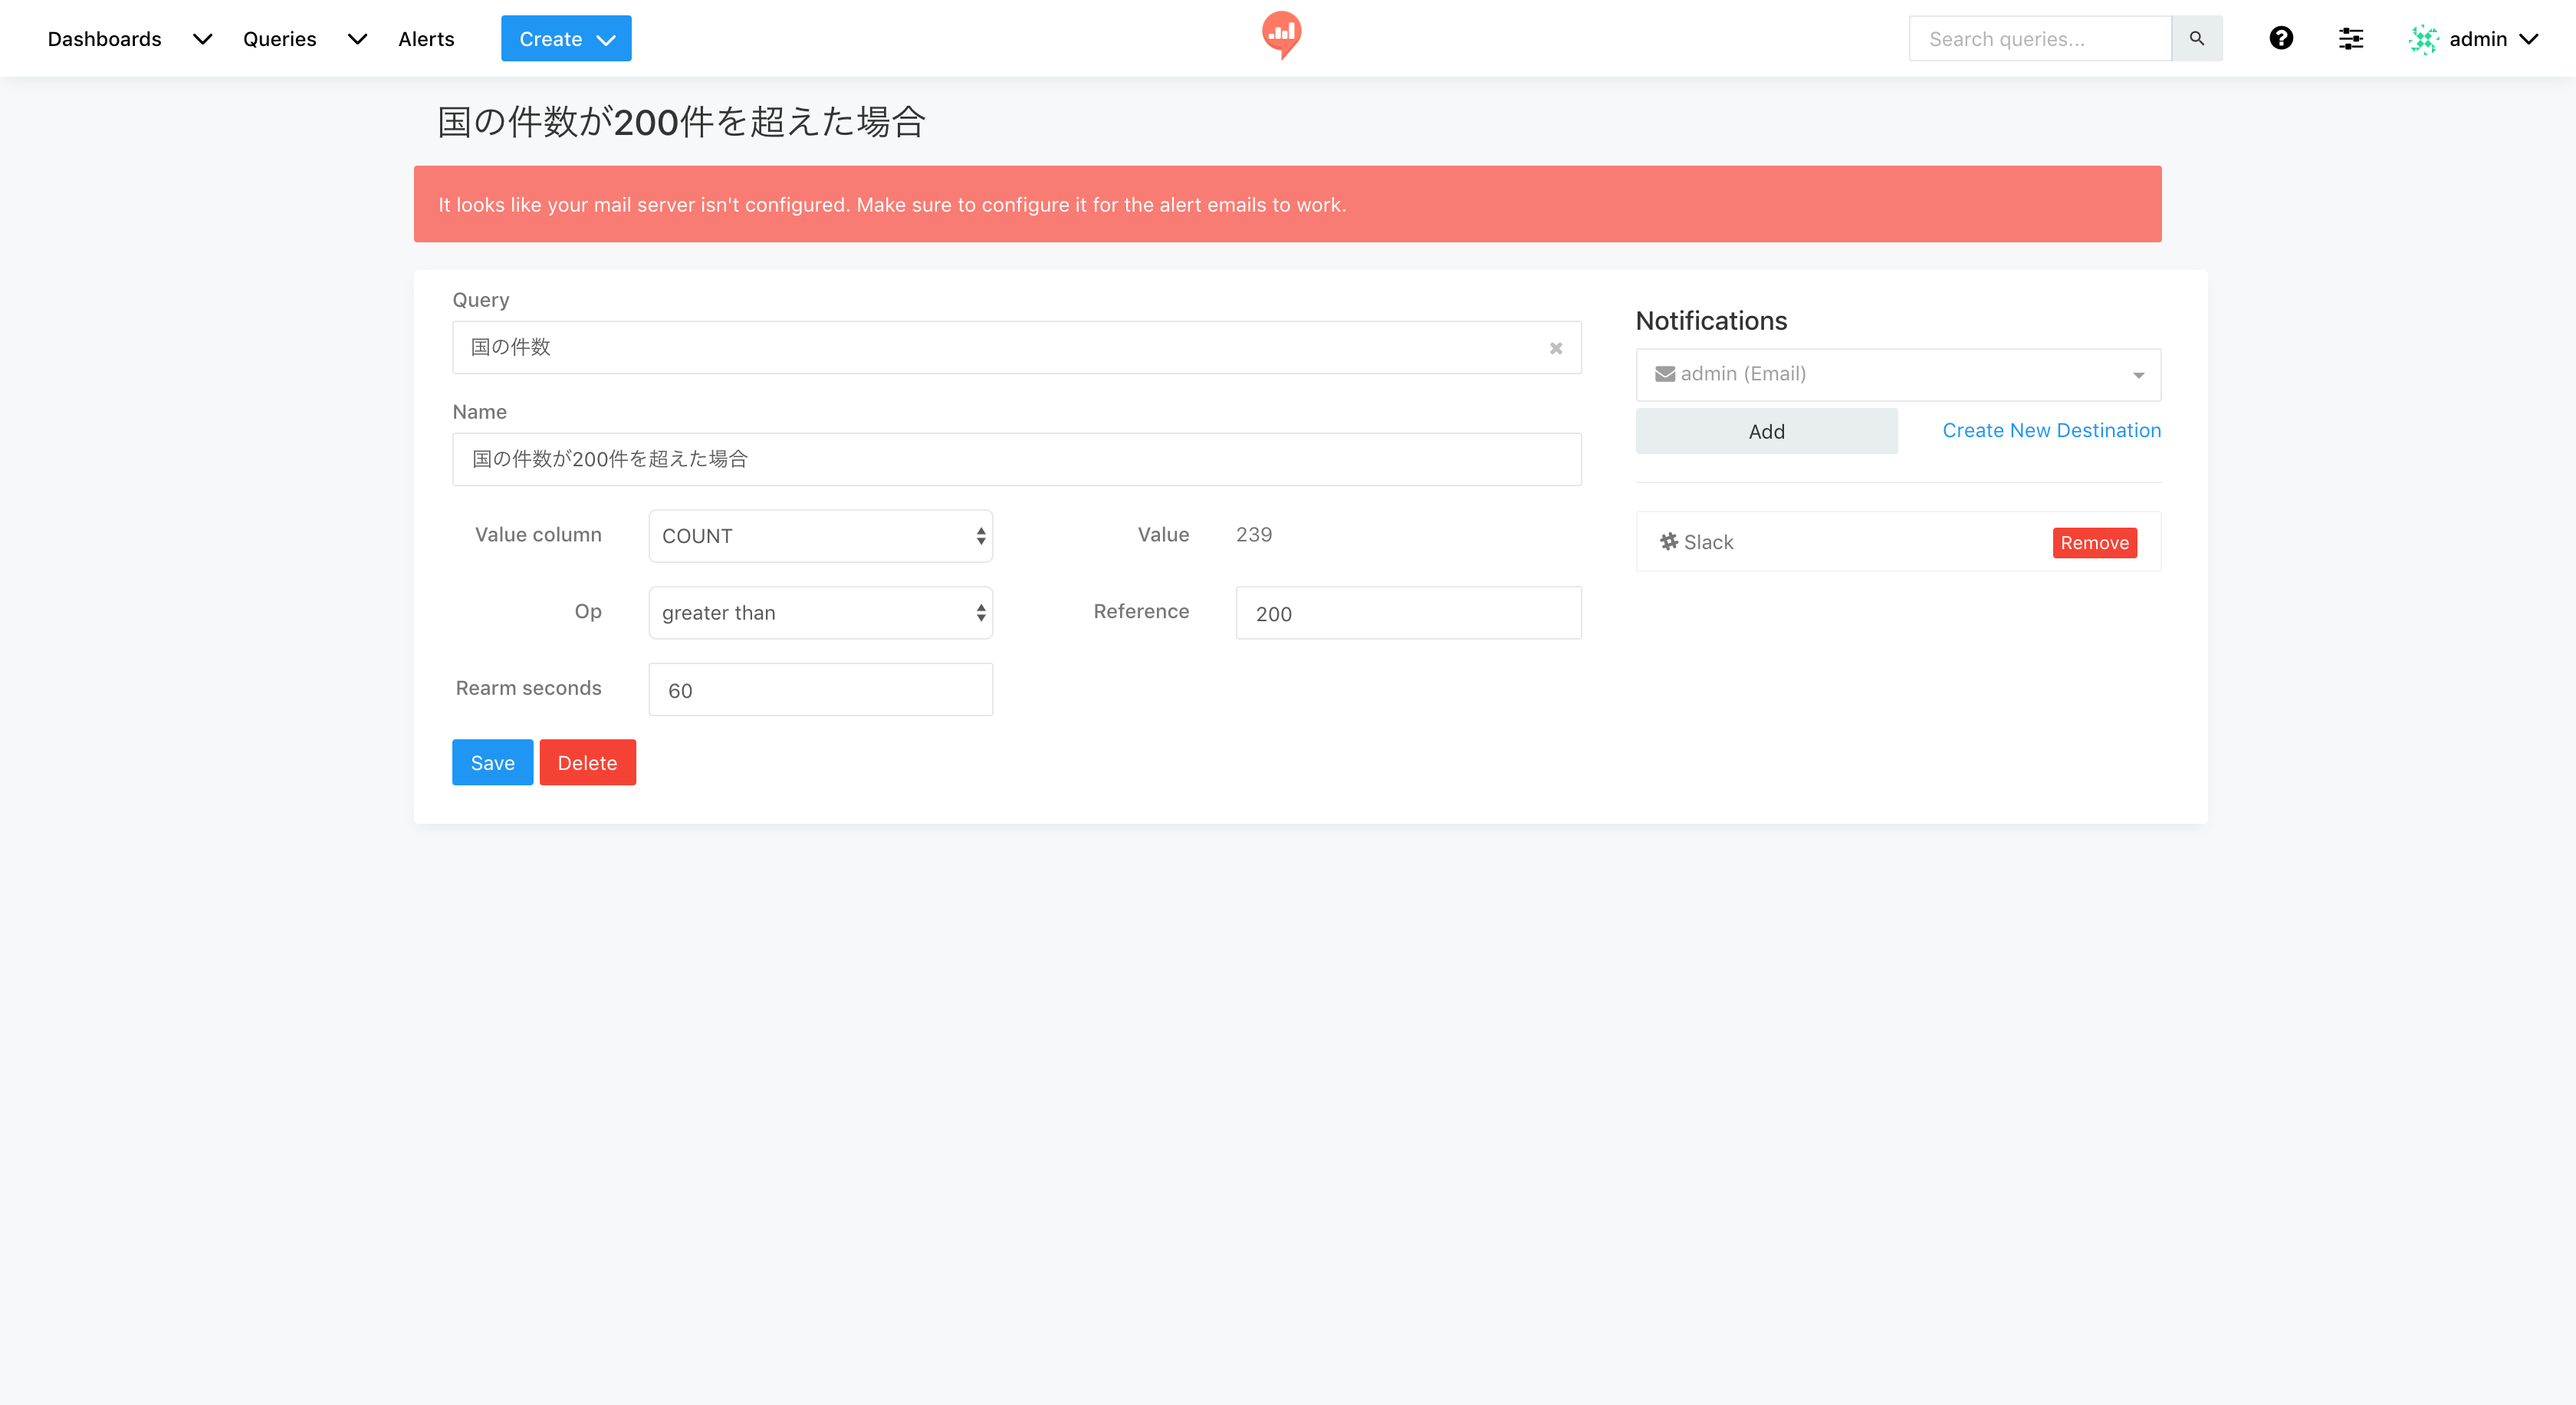Click the search magnifier icon

[x=2196, y=38]
